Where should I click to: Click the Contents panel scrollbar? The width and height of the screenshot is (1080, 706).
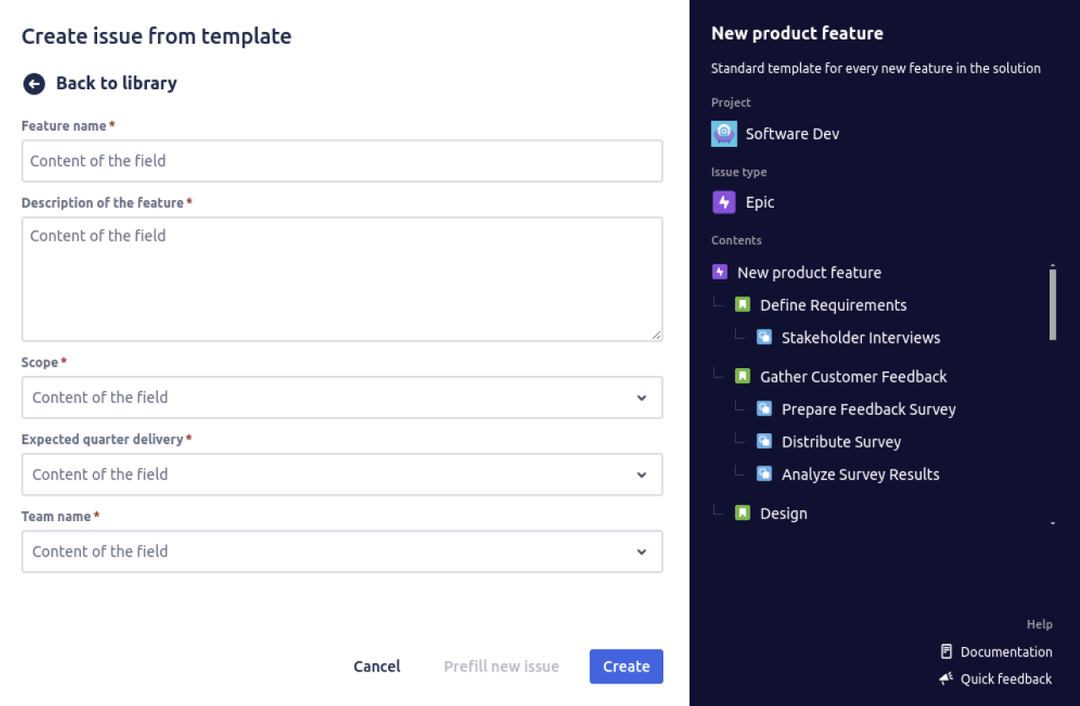point(1053,303)
